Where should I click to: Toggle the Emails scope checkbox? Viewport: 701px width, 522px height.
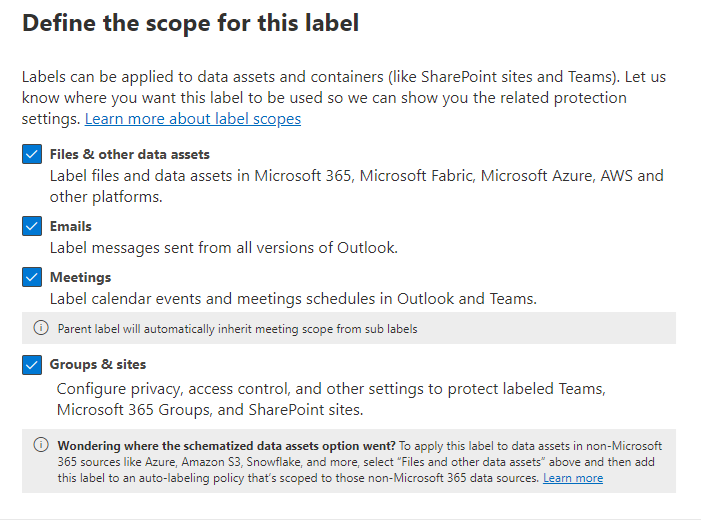click(x=31, y=227)
